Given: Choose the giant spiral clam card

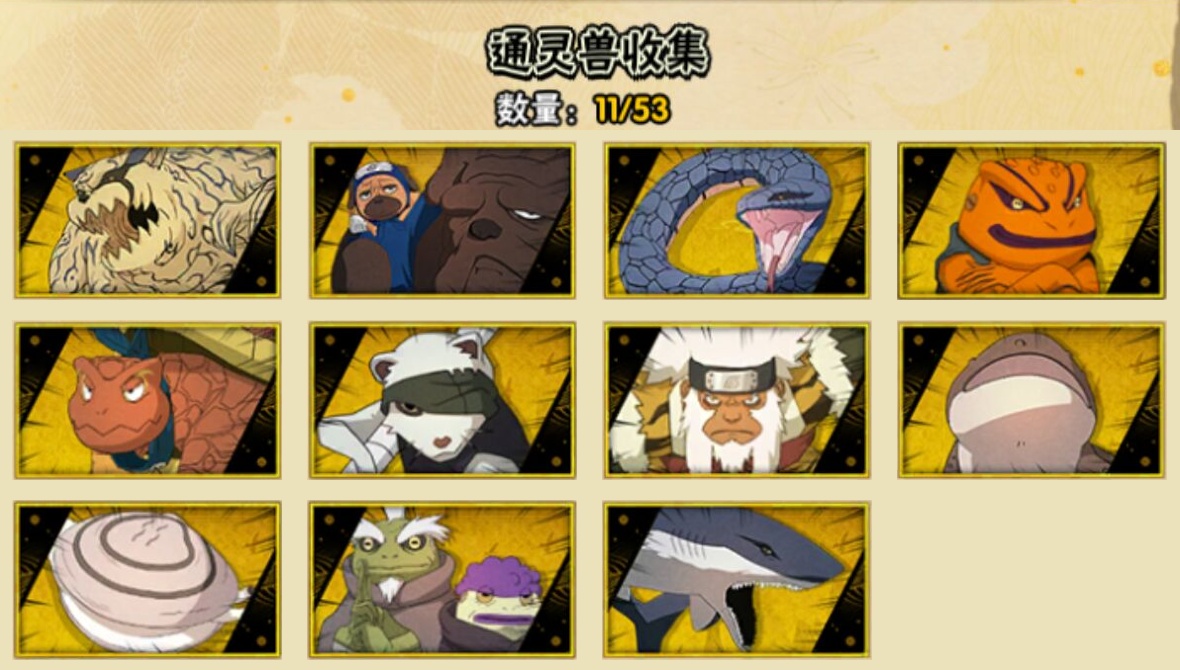Looking at the screenshot, I should click(x=148, y=580).
